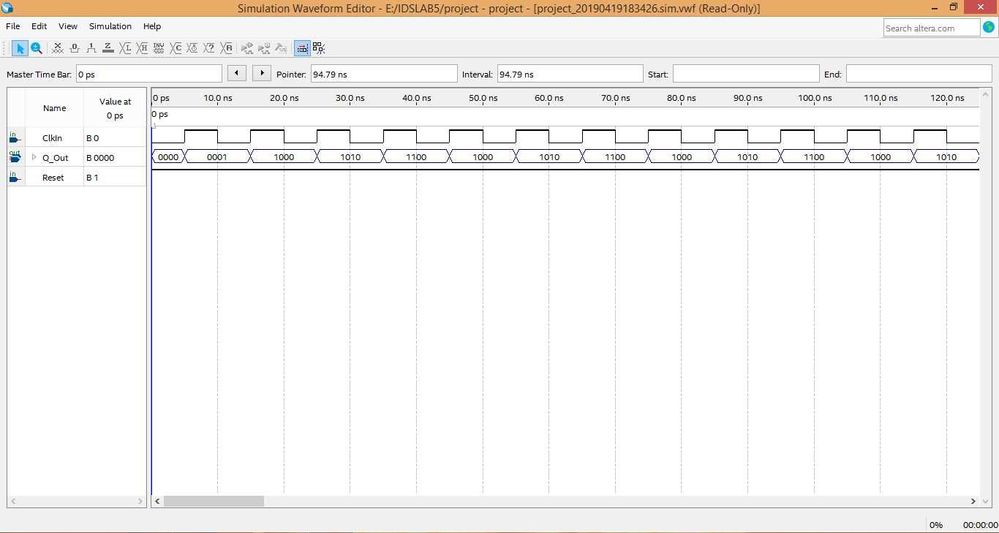
Task: Click the Weak Low (L) icon
Action: [126, 48]
